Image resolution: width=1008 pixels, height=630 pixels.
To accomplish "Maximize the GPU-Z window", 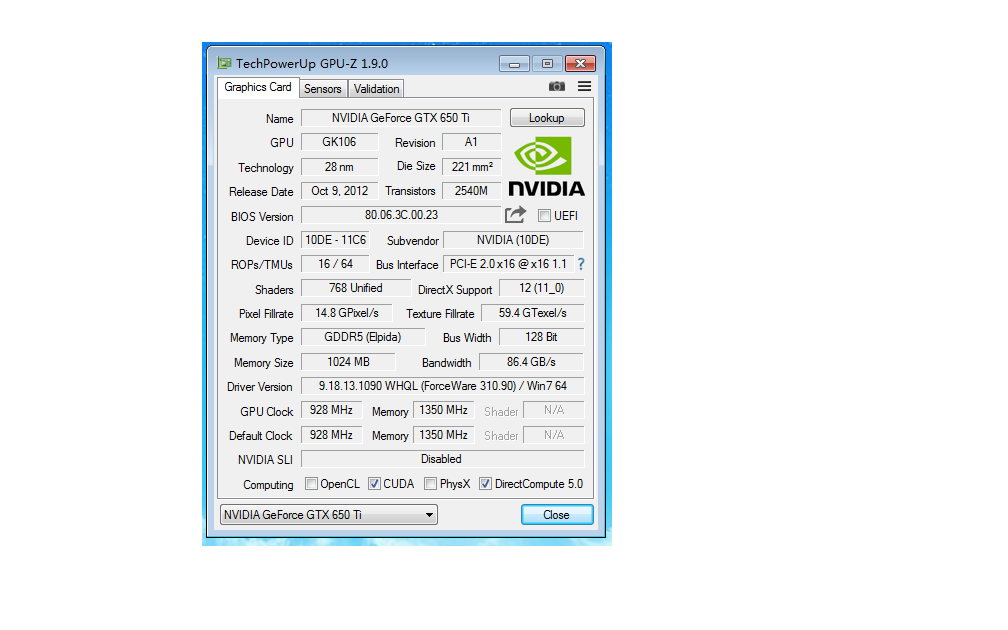I will point(547,64).
